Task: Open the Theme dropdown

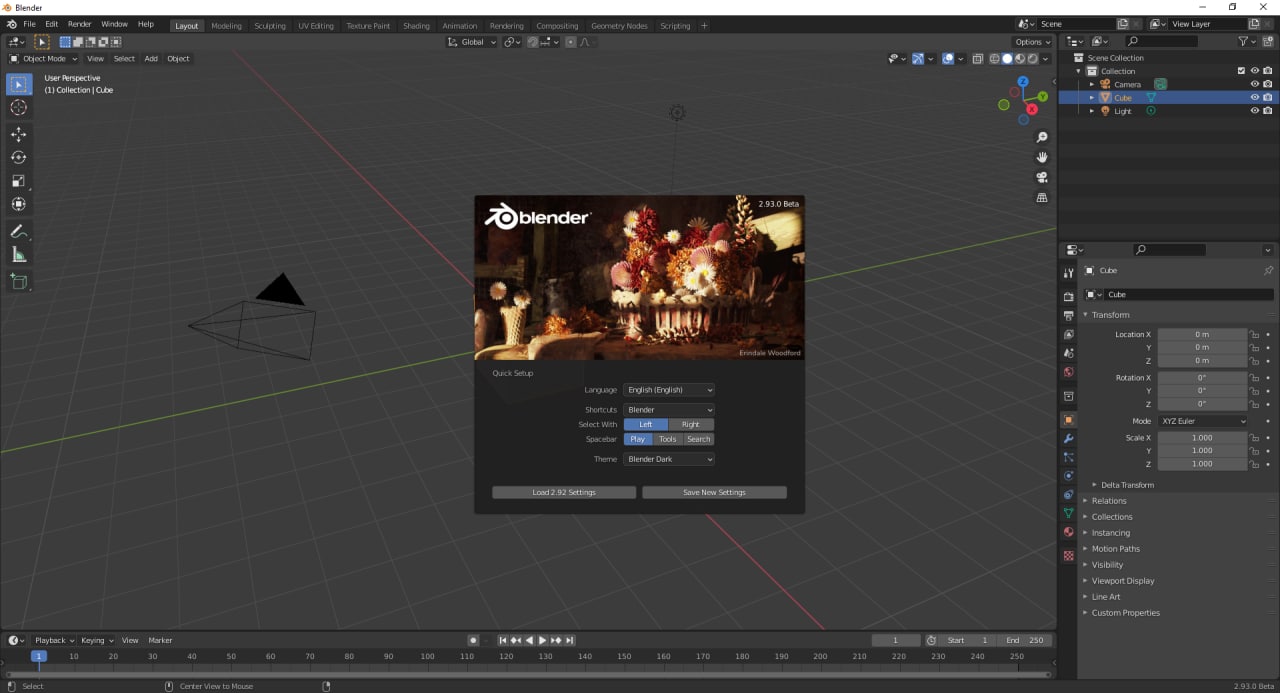Action: click(x=669, y=459)
